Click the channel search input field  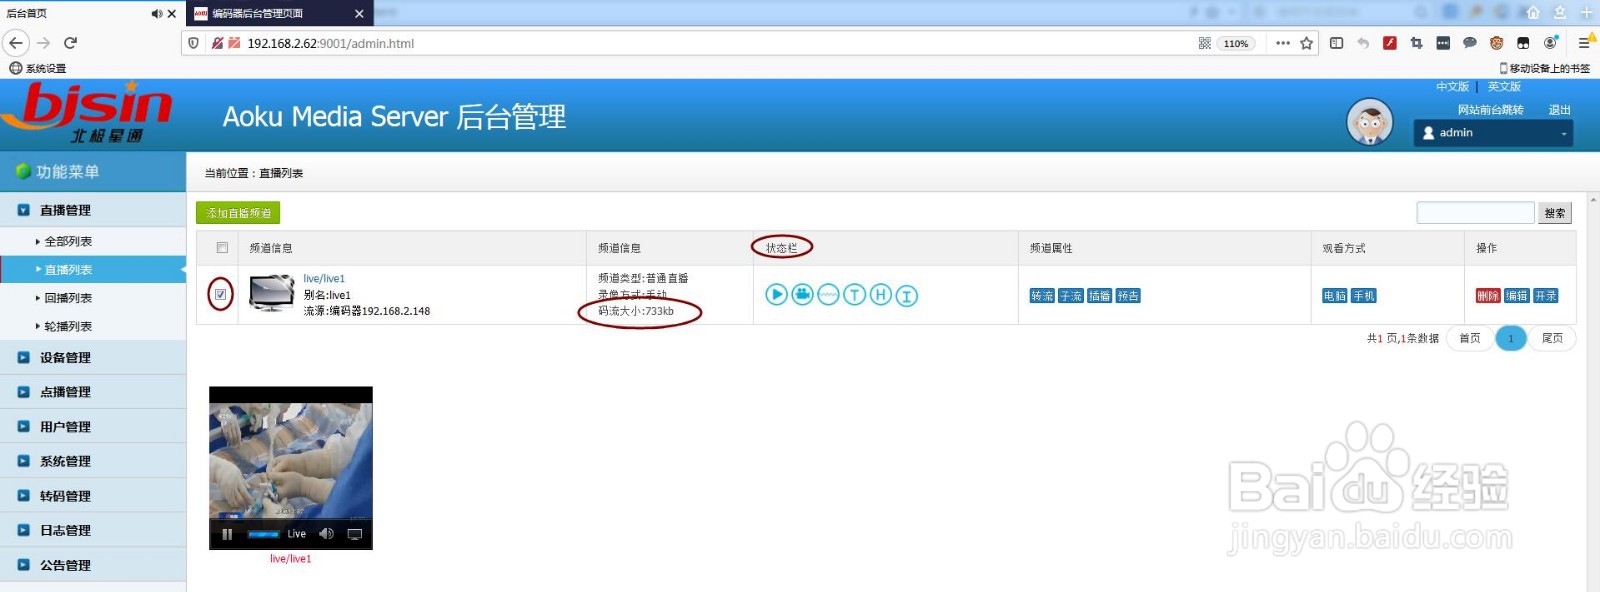coord(1475,213)
